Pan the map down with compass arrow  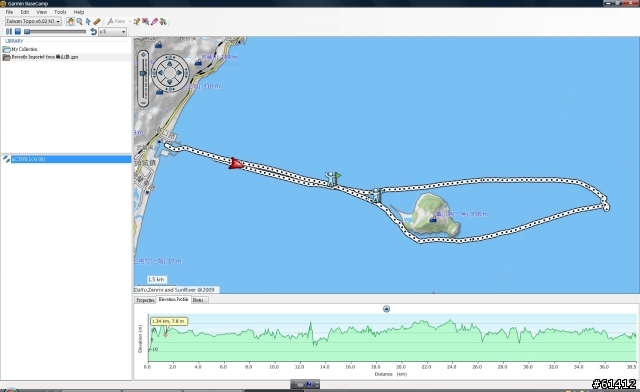(x=170, y=82)
